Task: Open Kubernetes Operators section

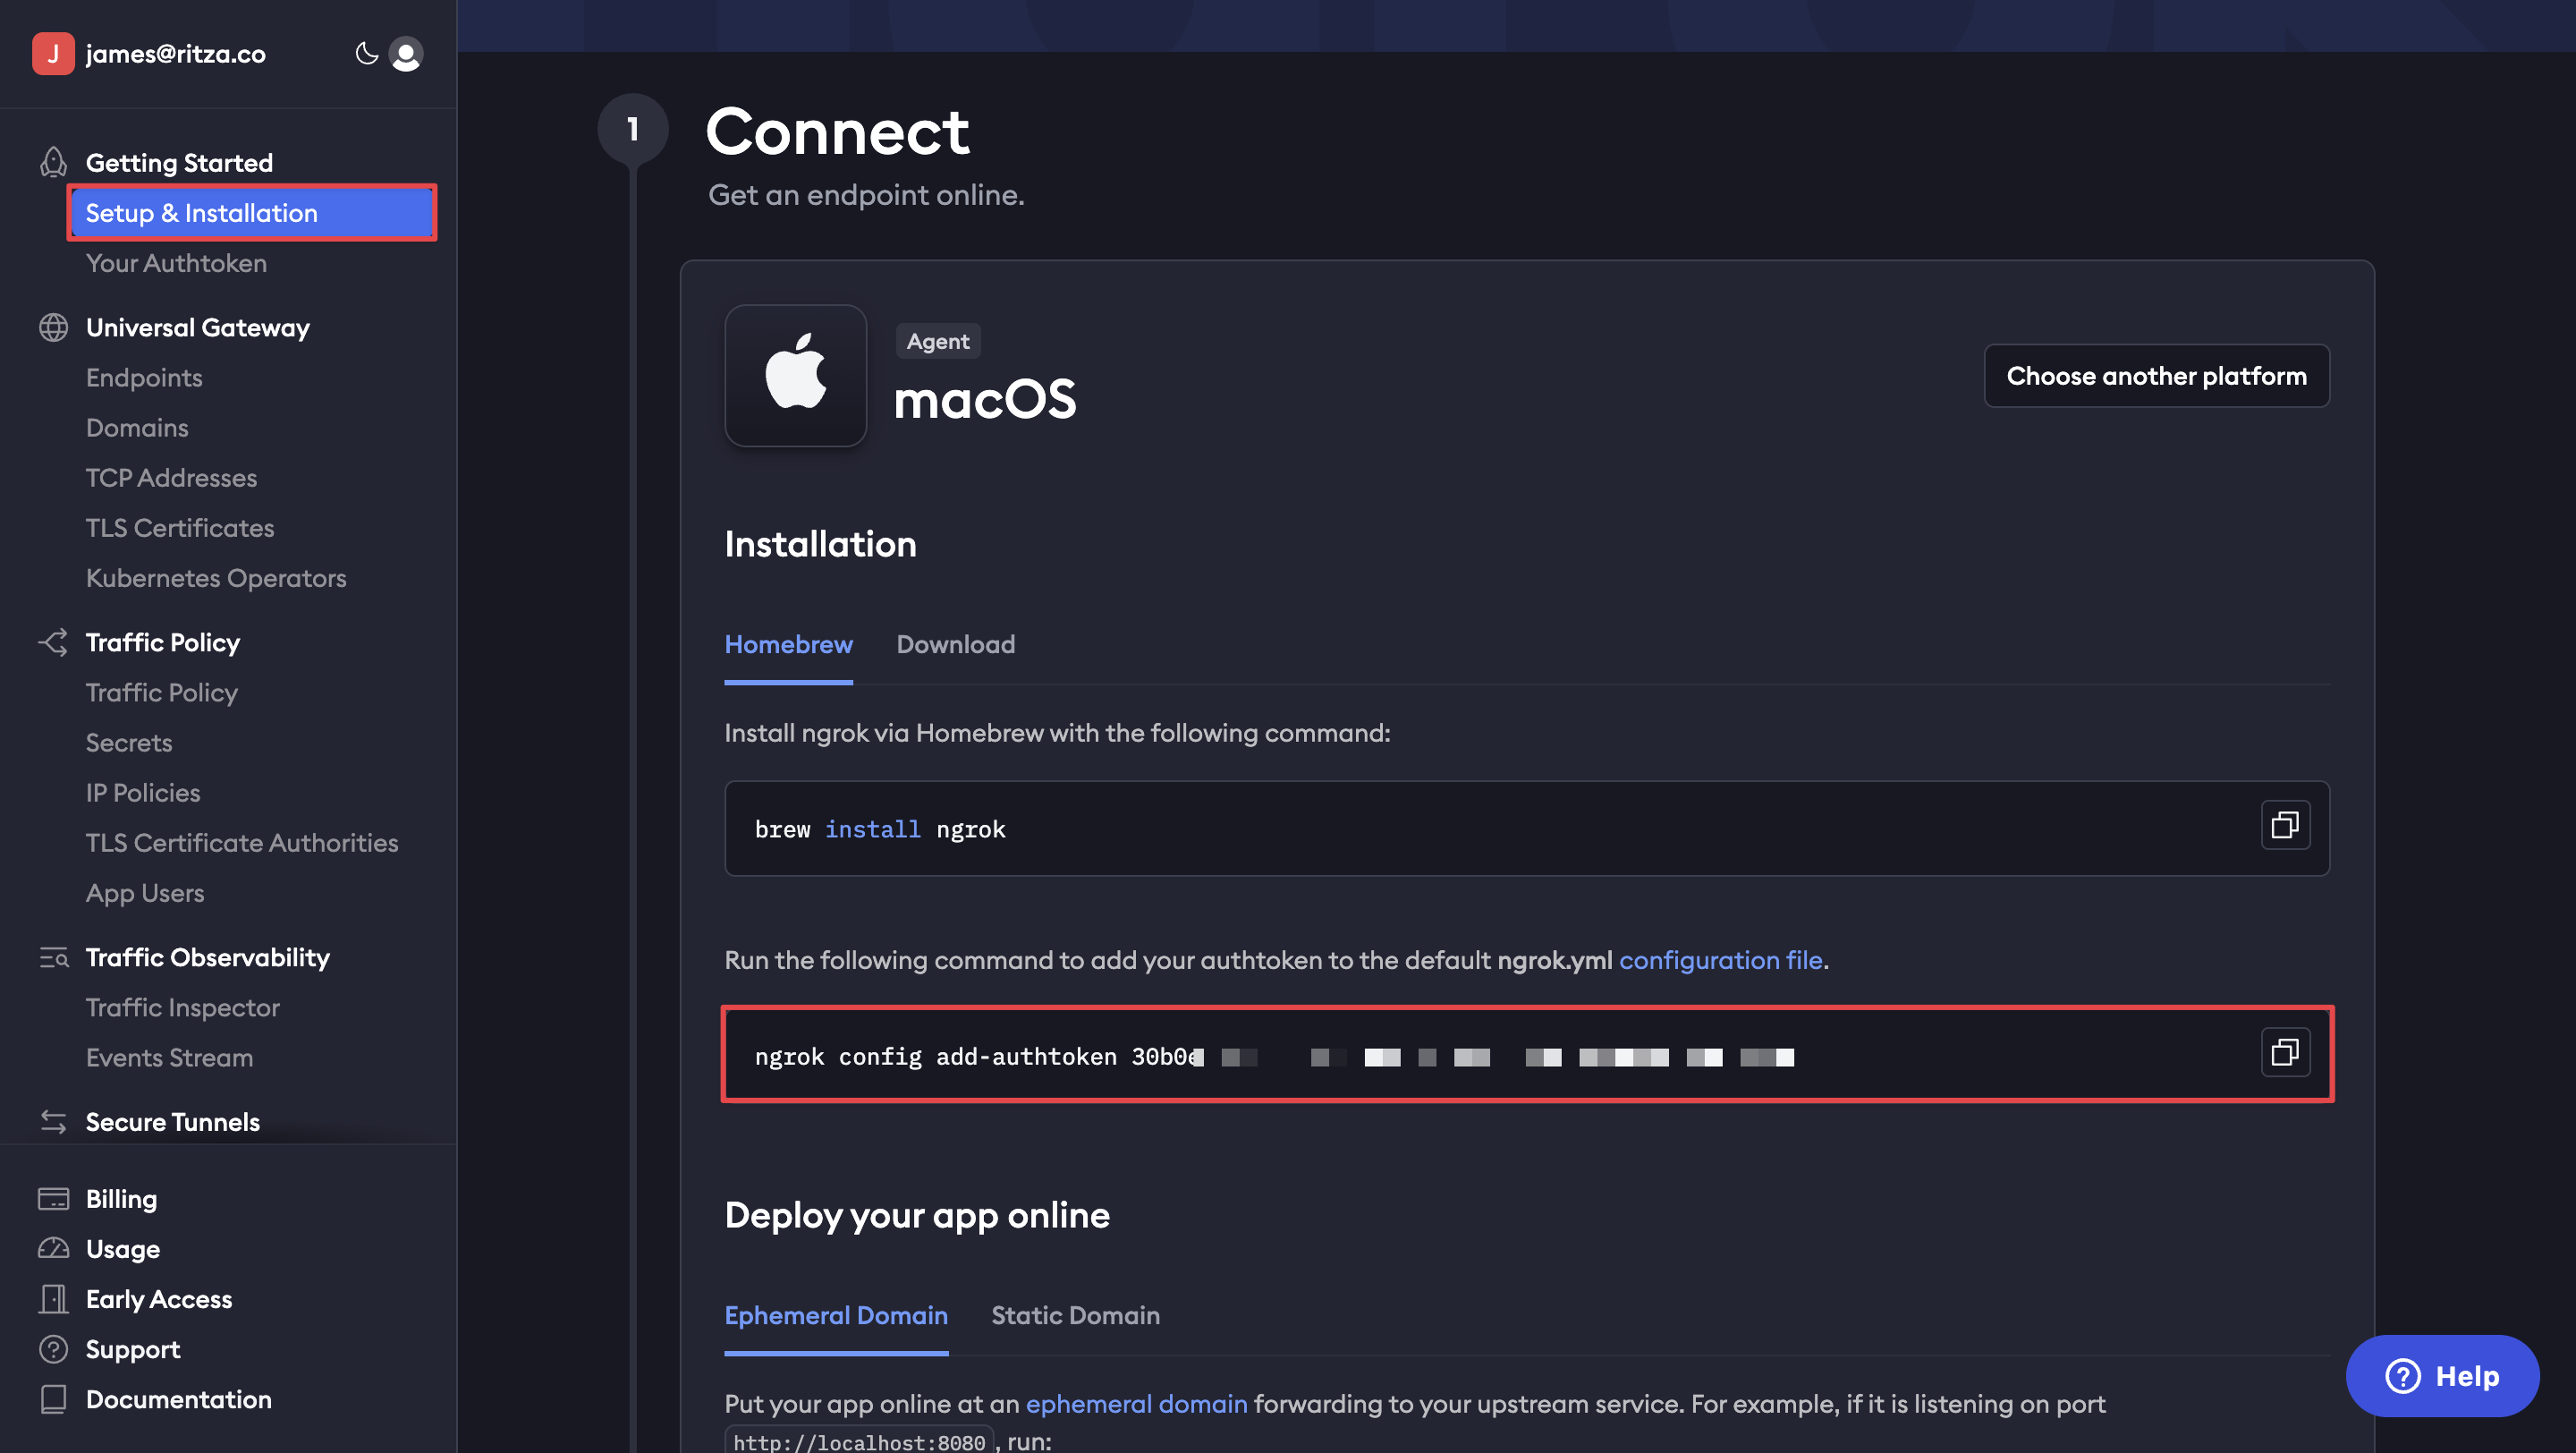Action: pos(216,578)
